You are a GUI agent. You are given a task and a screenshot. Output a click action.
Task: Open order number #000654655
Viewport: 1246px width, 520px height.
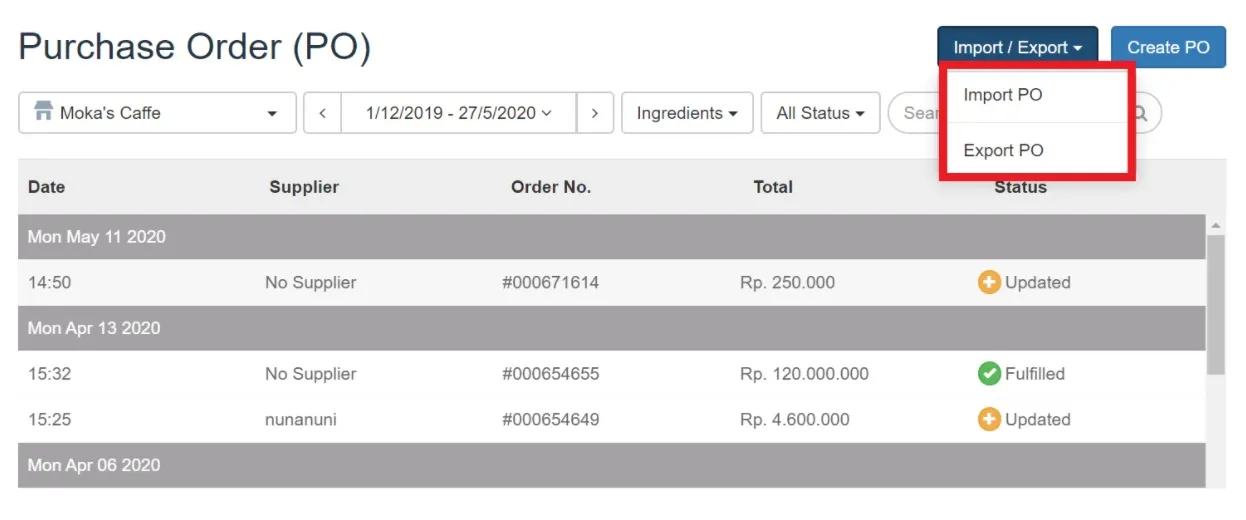click(x=551, y=374)
